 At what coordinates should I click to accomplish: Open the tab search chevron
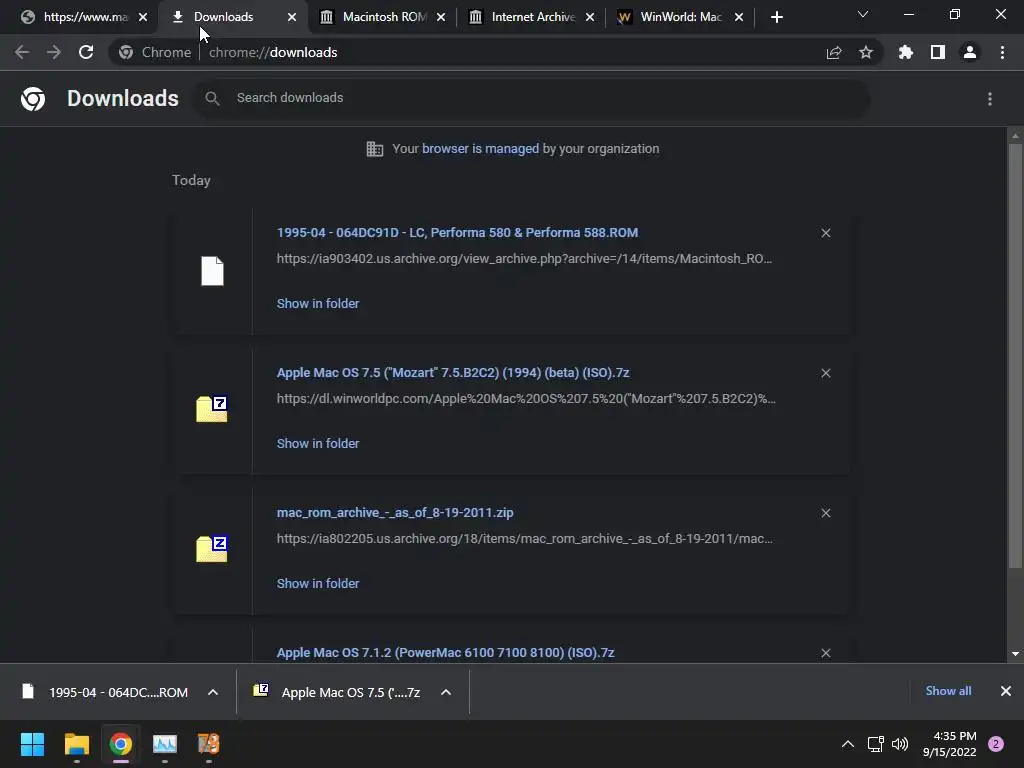point(863,14)
